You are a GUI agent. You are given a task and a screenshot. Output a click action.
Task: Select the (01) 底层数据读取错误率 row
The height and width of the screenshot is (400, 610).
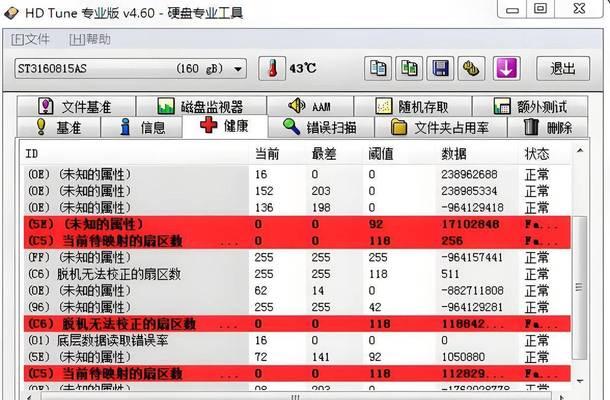coord(297,340)
